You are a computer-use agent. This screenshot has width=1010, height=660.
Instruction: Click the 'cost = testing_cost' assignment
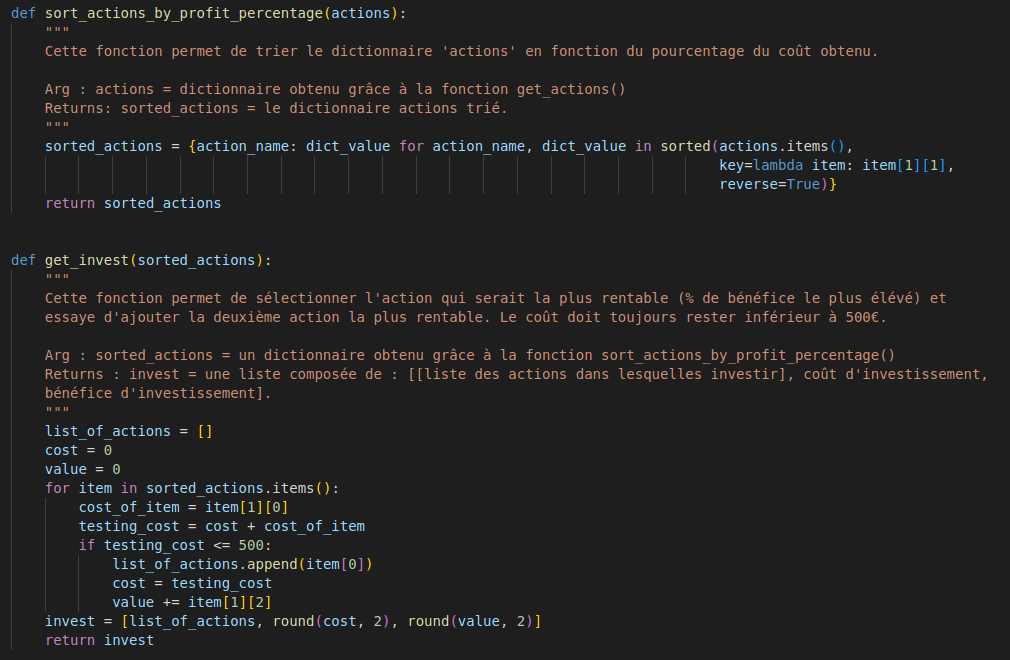click(x=192, y=583)
